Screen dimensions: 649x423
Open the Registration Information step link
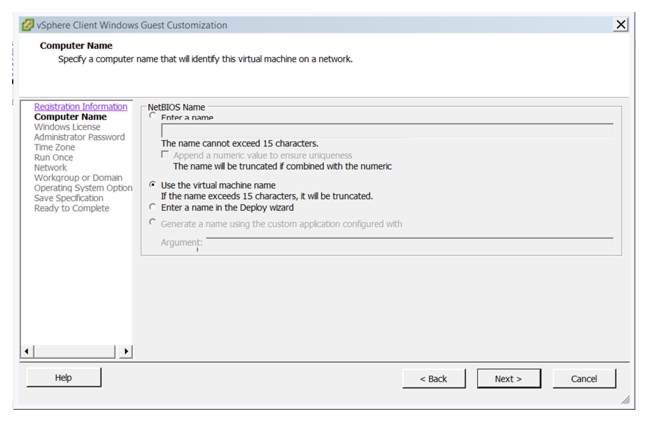[x=81, y=107]
